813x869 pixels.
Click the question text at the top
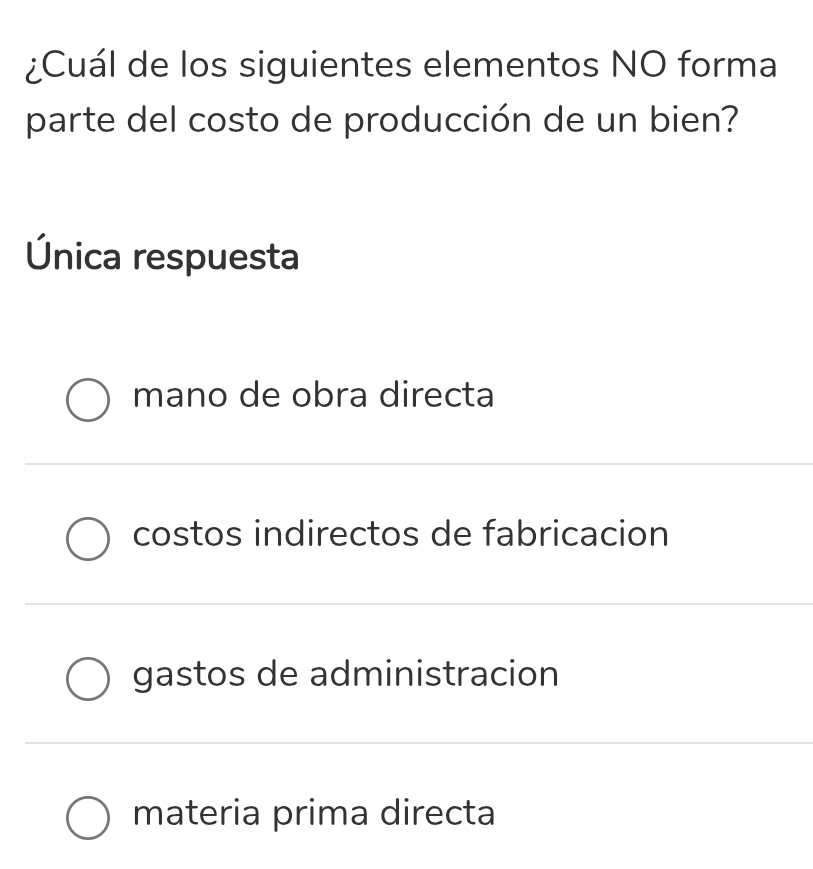click(400, 93)
